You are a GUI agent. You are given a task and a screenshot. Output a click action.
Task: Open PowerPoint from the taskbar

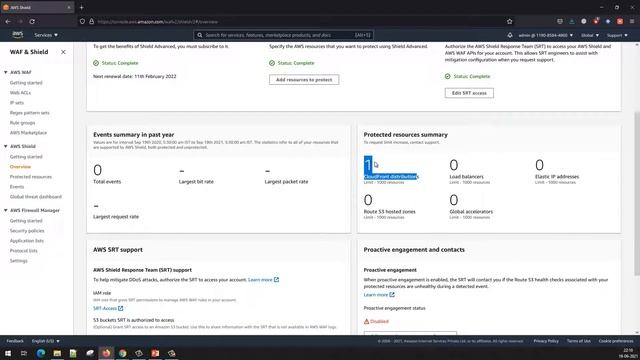pyautogui.click(x=155, y=353)
